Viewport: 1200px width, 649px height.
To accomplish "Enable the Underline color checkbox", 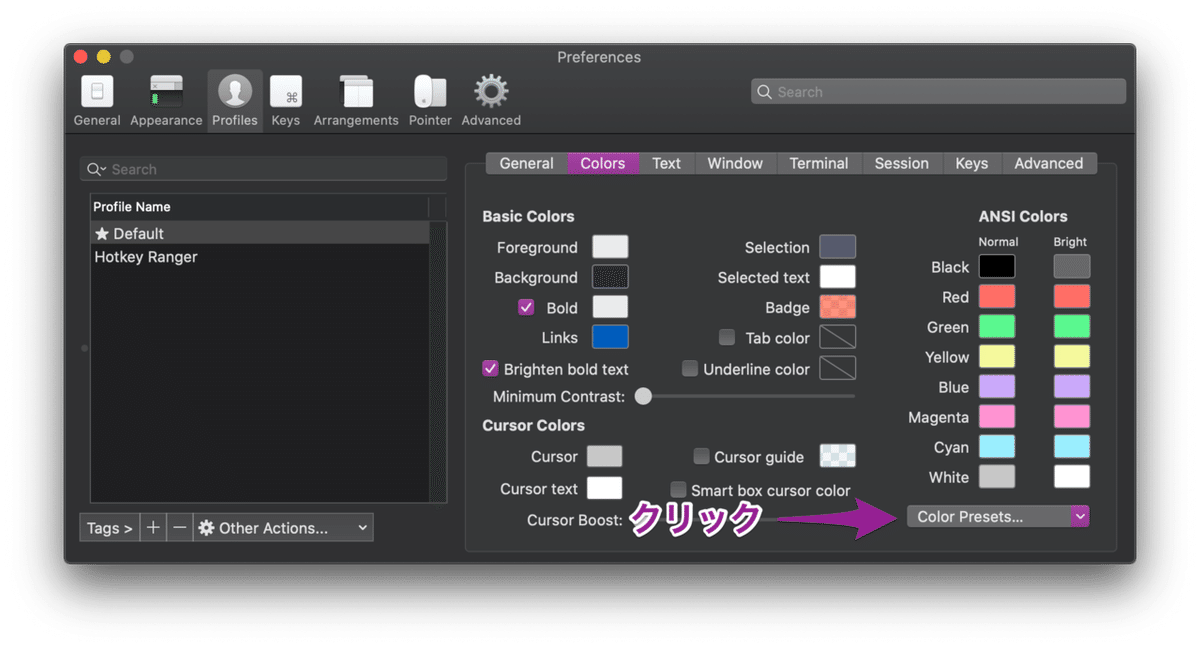I will pos(690,368).
